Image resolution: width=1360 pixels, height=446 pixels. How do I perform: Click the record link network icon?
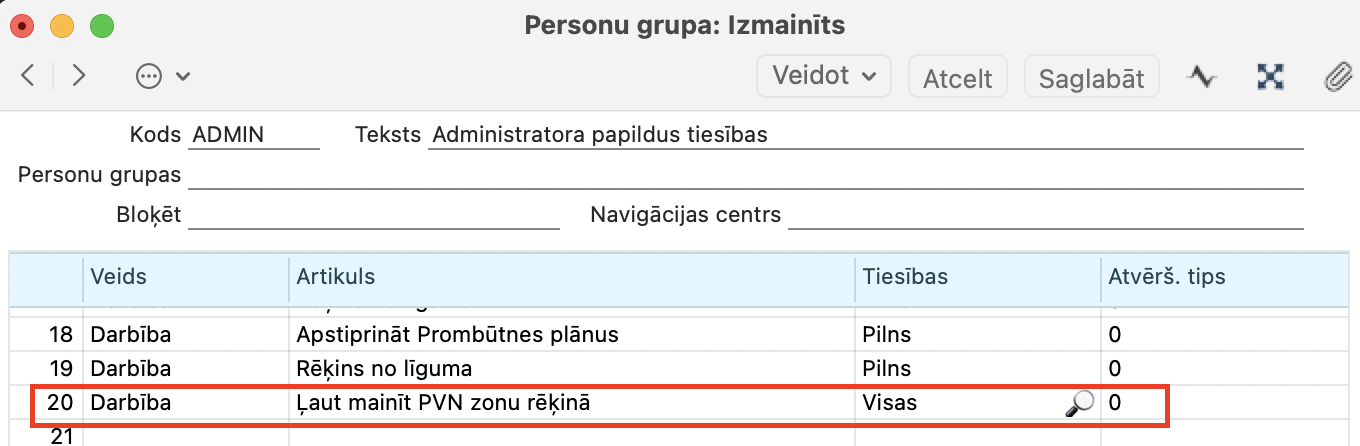1270,77
